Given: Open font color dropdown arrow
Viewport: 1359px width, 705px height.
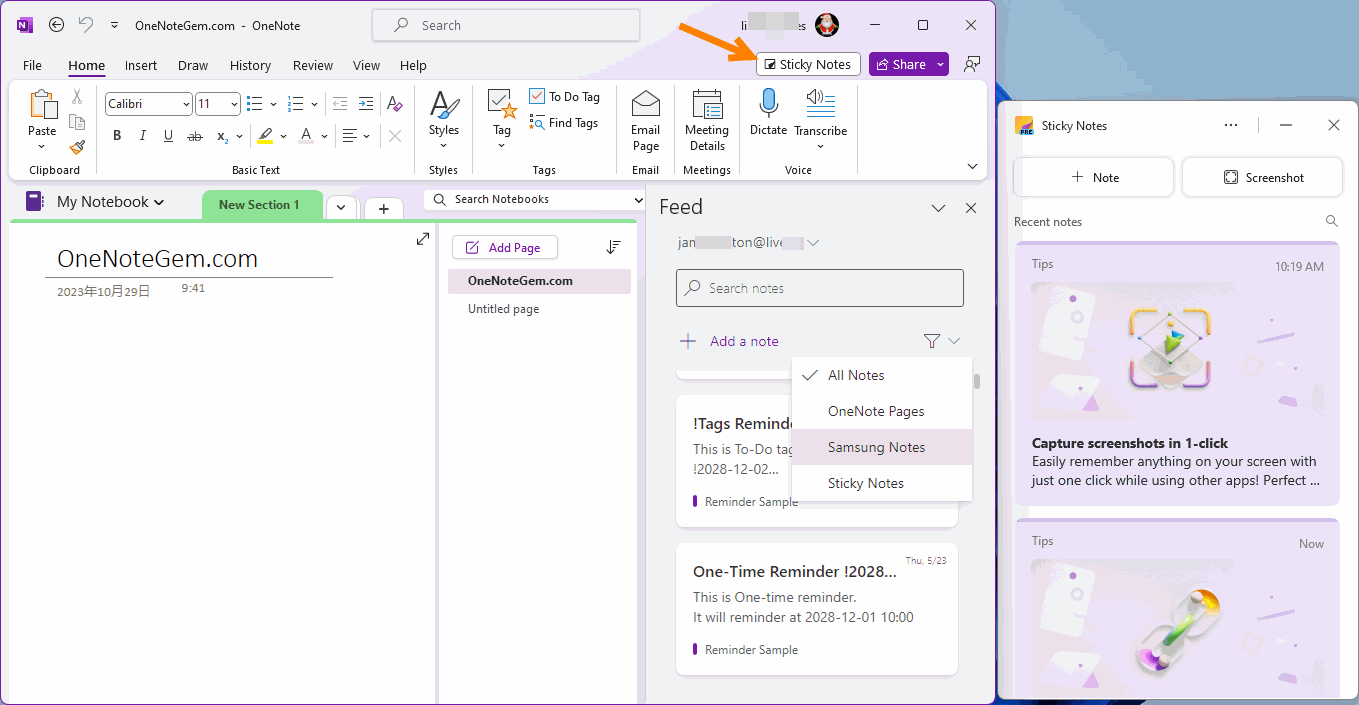Looking at the screenshot, I should (325, 136).
